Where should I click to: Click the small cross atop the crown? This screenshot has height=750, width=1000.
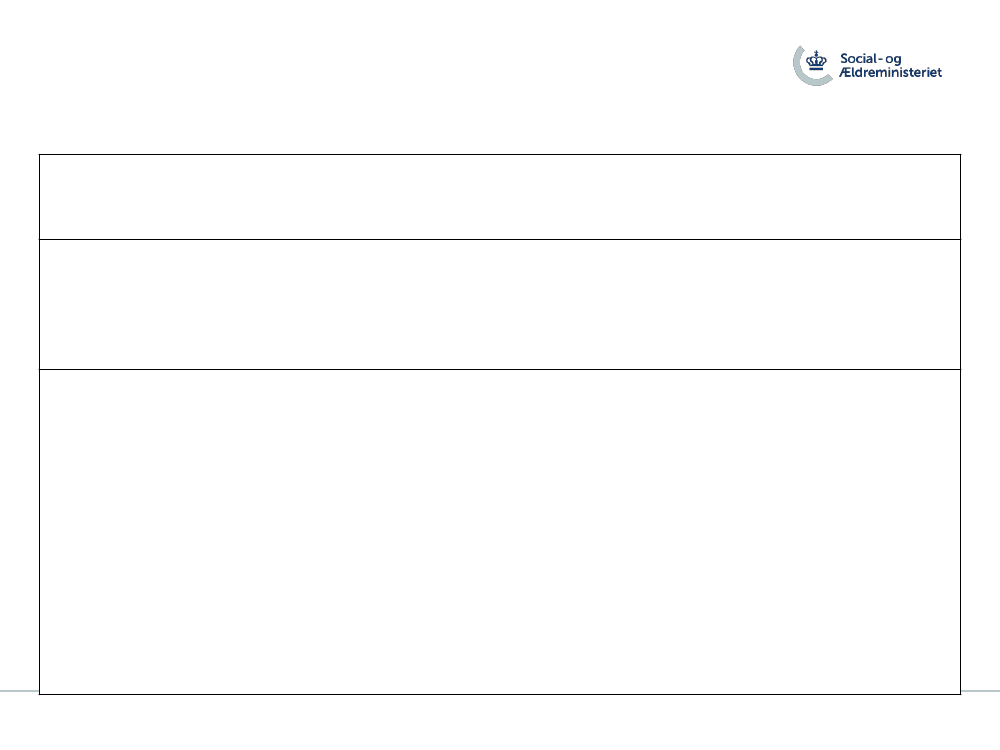pyautogui.click(x=816, y=52)
